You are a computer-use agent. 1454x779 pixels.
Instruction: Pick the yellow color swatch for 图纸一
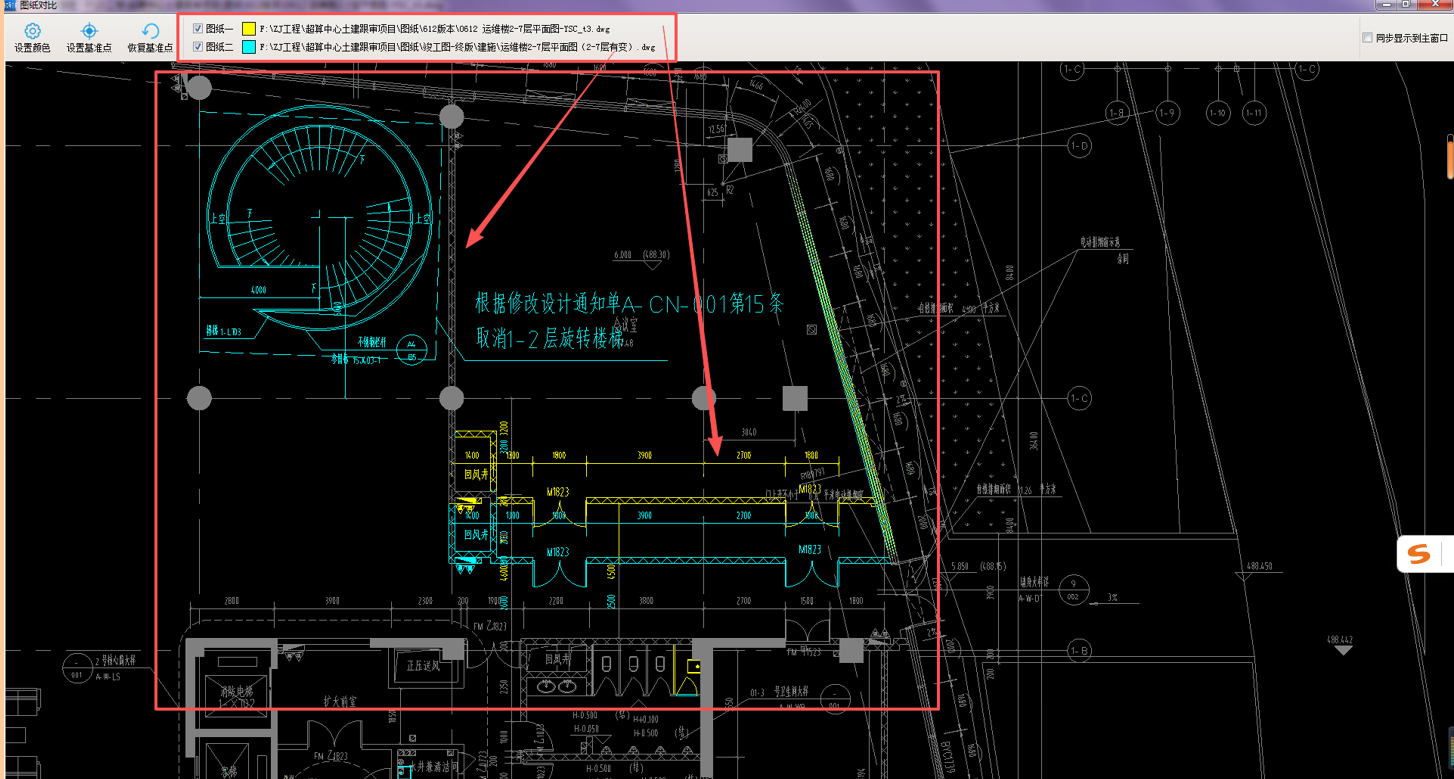point(248,29)
